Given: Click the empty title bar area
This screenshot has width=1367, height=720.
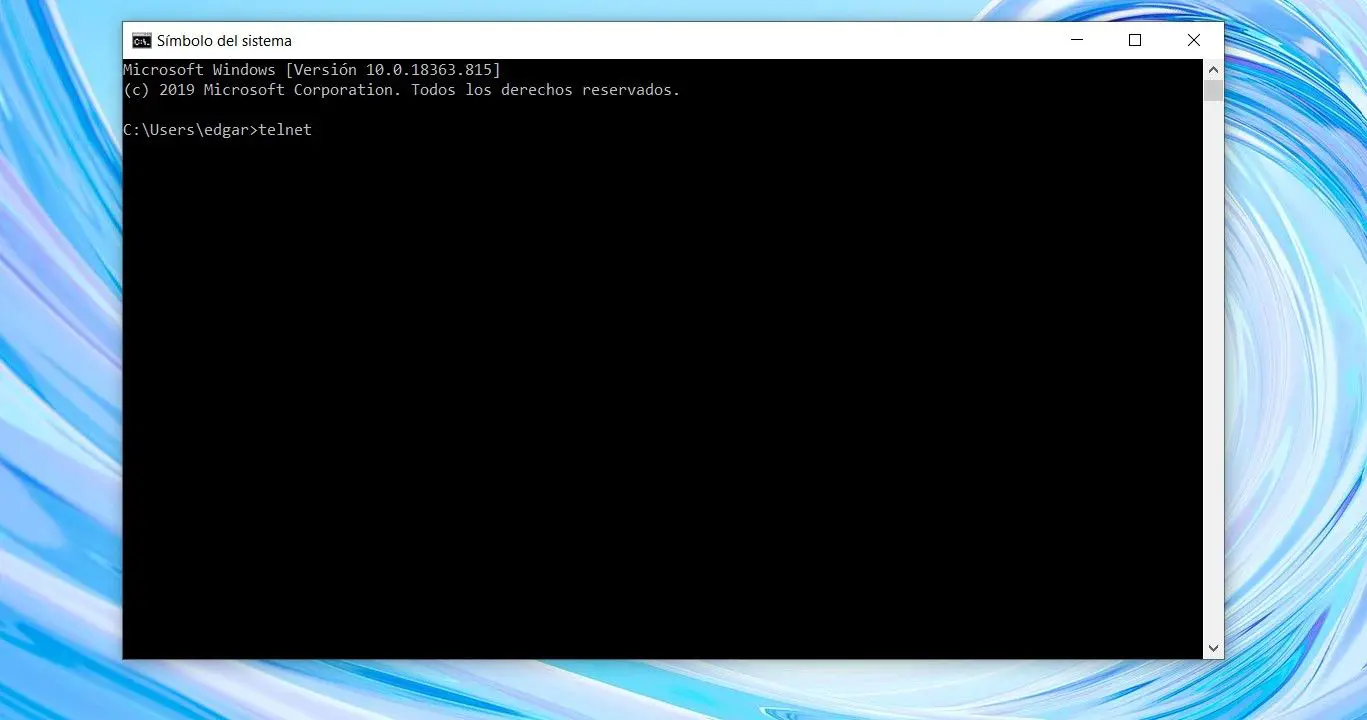Looking at the screenshot, I should click(x=670, y=41).
